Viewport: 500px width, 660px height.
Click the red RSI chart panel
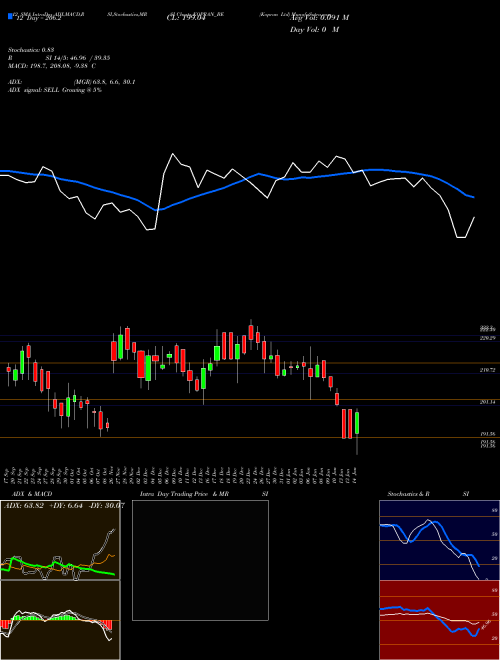coord(439,620)
